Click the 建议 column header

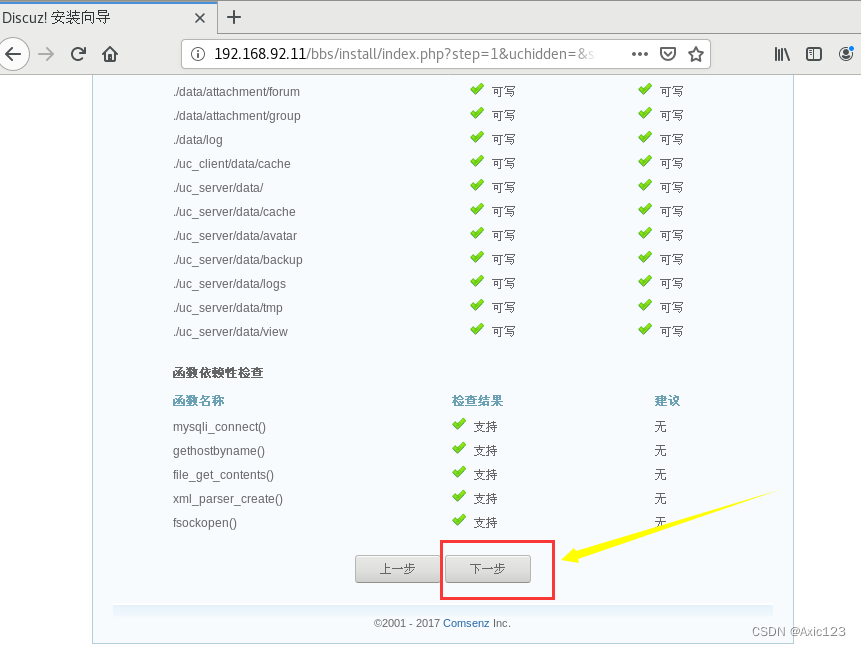pyautogui.click(x=667, y=400)
